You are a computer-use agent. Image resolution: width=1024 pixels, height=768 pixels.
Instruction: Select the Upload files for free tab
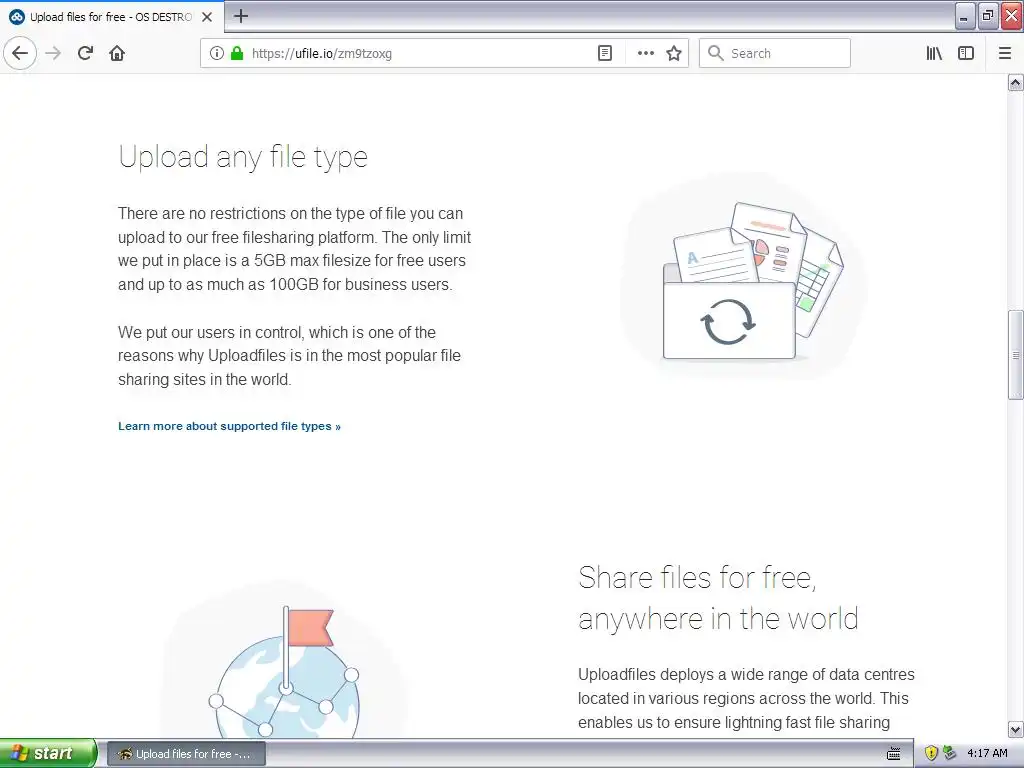pyautogui.click(x=112, y=17)
